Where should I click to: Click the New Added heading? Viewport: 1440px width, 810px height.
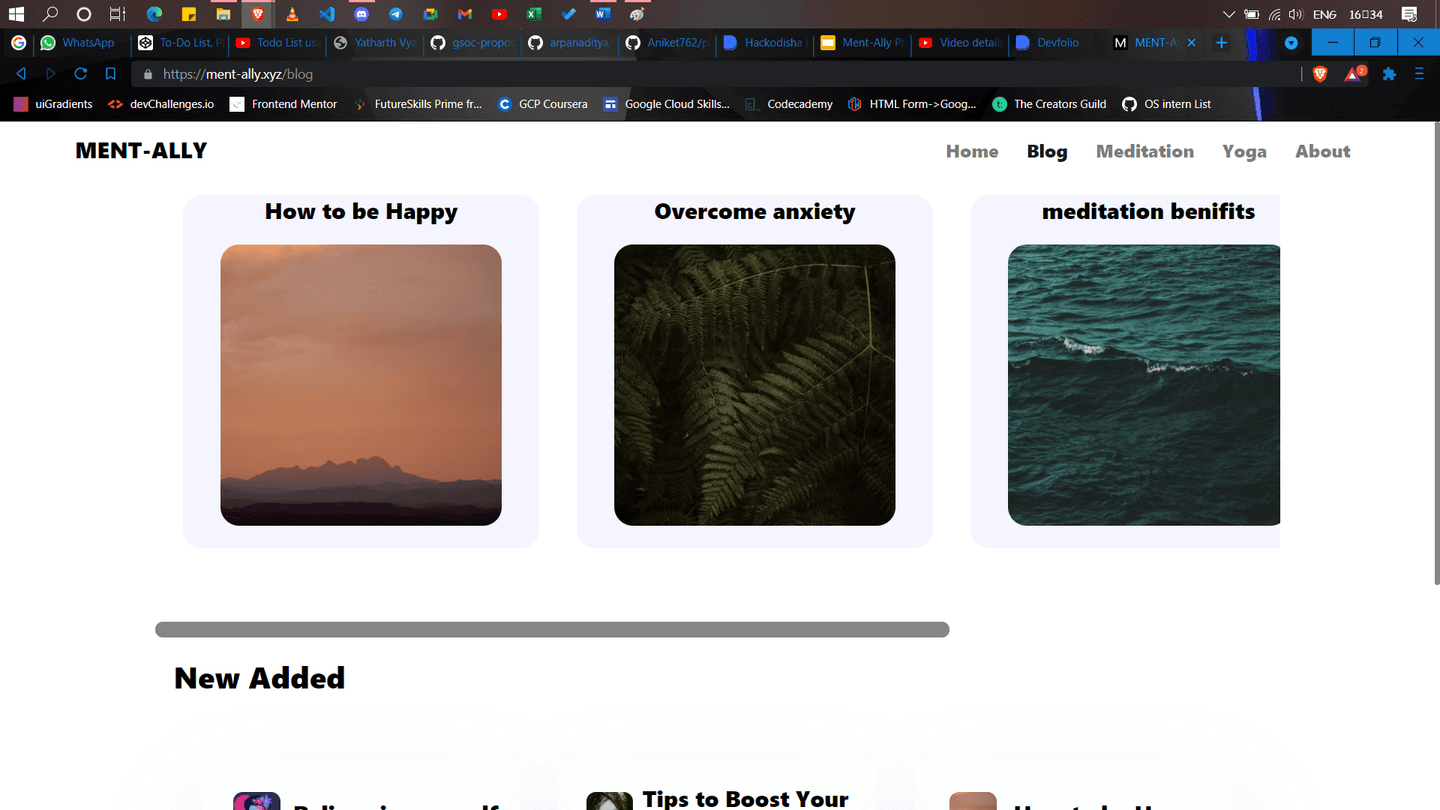(259, 678)
